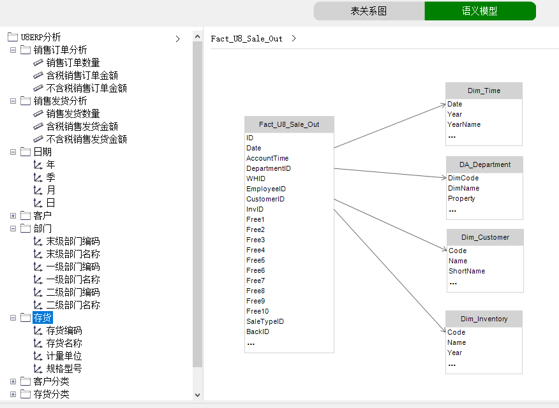Viewport: 559px width, 408px height.
Task: Switch to the 表关系图 tab
Action: click(369, 11)
